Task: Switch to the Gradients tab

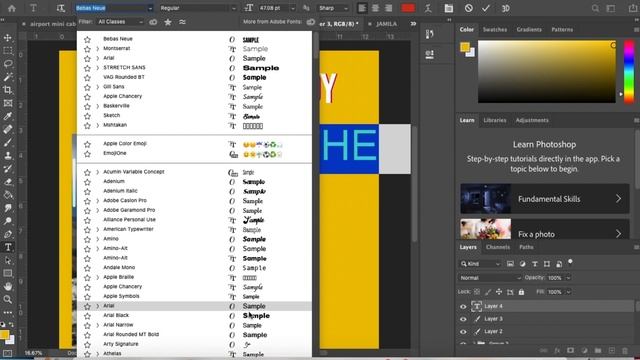Action: (x=529, y=30)
